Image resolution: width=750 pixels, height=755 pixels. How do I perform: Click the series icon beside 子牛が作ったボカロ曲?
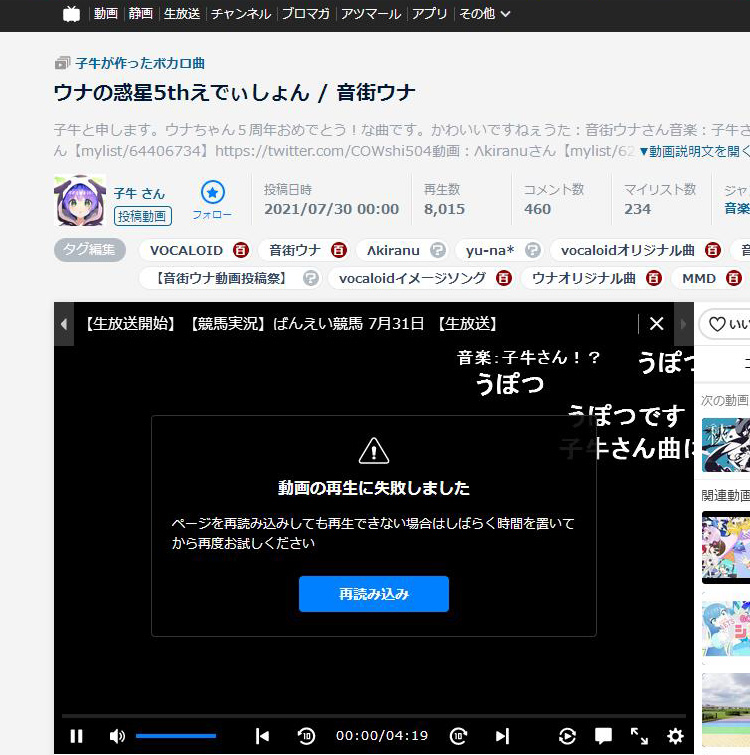(62, 63)
